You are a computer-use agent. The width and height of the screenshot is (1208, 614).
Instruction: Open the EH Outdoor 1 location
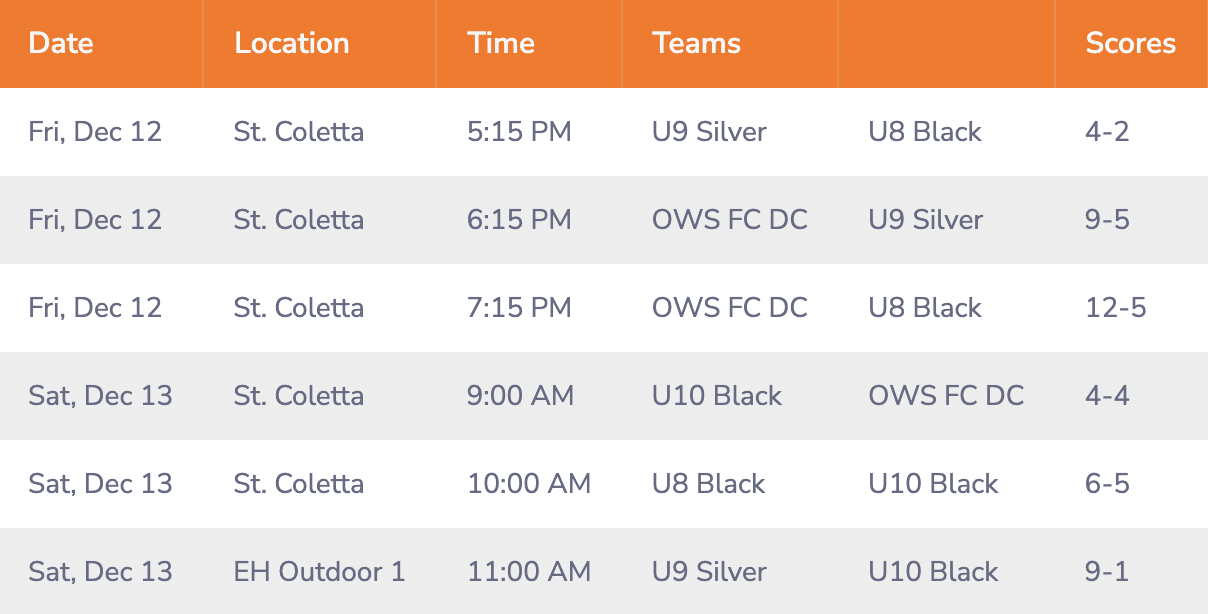click(320, 572)
